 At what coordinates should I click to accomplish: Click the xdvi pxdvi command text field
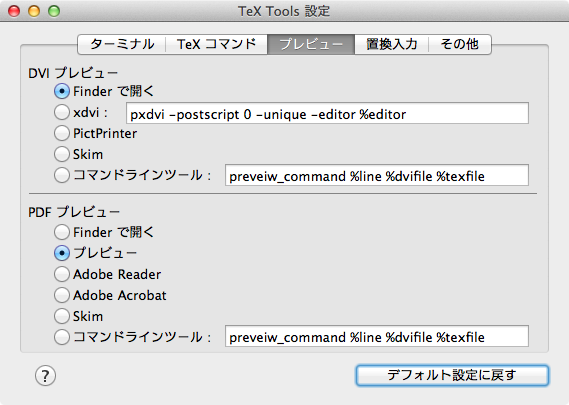(327, 113)
